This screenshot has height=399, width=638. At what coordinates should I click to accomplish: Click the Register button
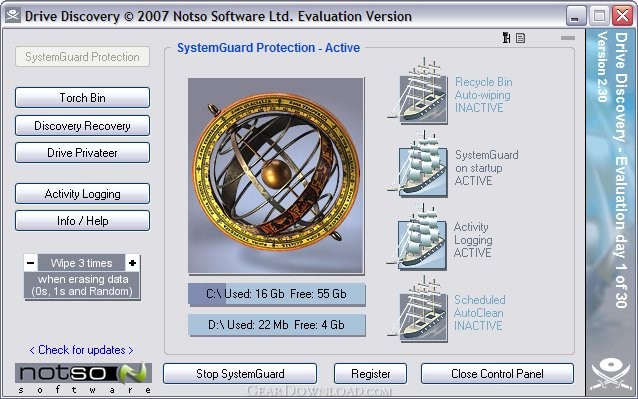[370, 374]
